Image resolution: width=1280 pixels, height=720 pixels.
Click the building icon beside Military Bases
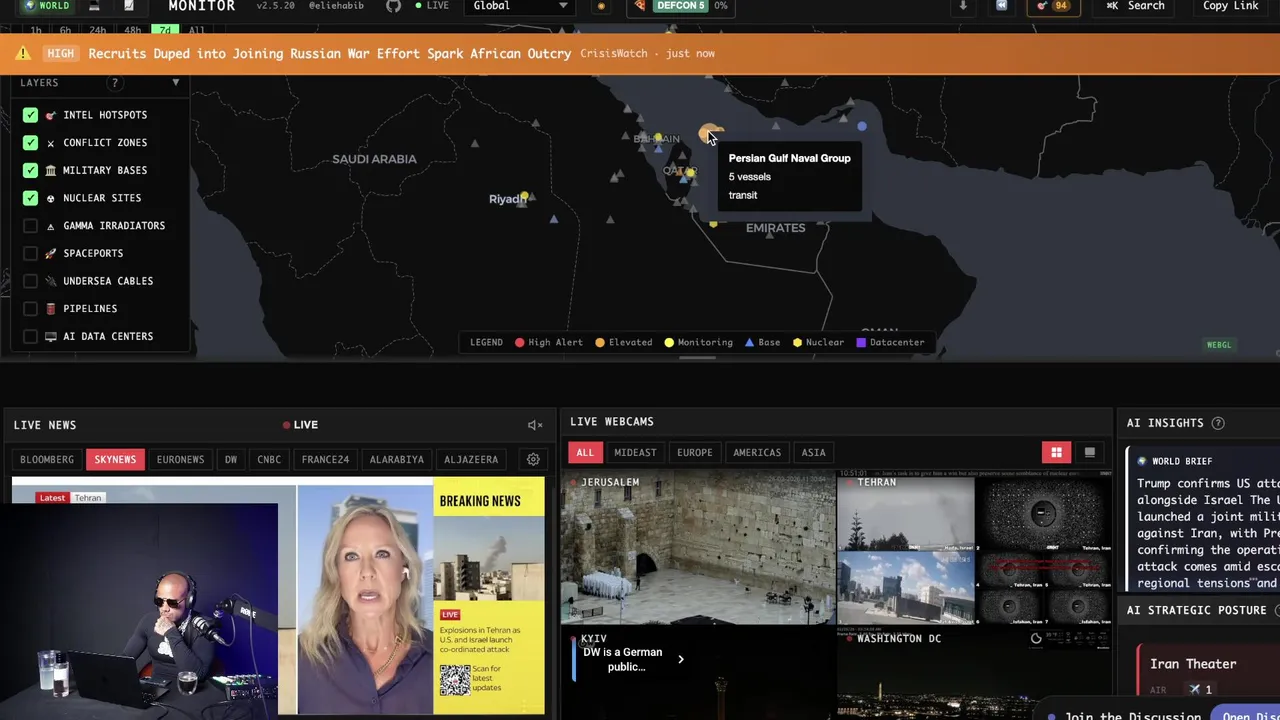[x=51, y=171]
